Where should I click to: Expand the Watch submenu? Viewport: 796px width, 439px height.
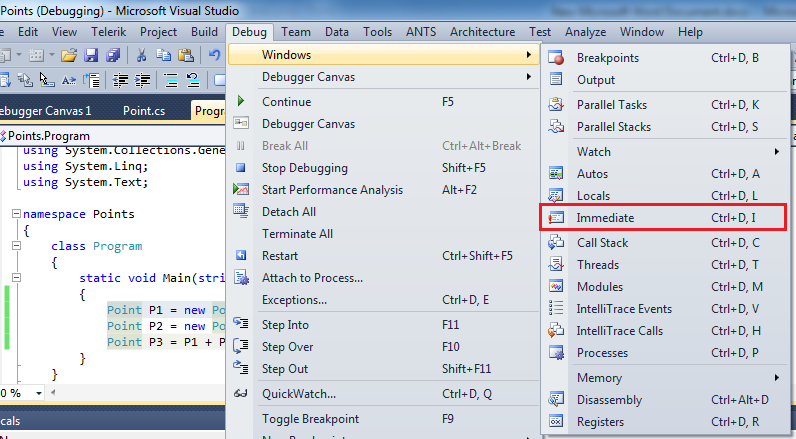coord(665,151)
